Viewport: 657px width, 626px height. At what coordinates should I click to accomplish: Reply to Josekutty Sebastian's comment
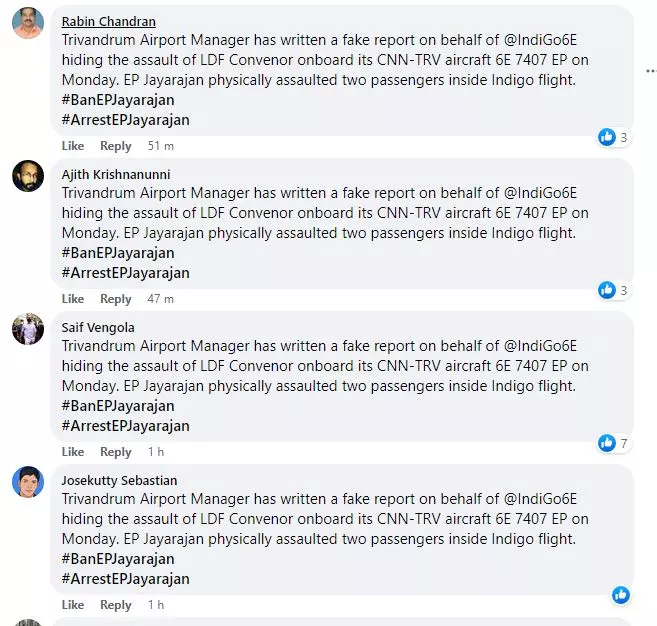click(116, 605)
